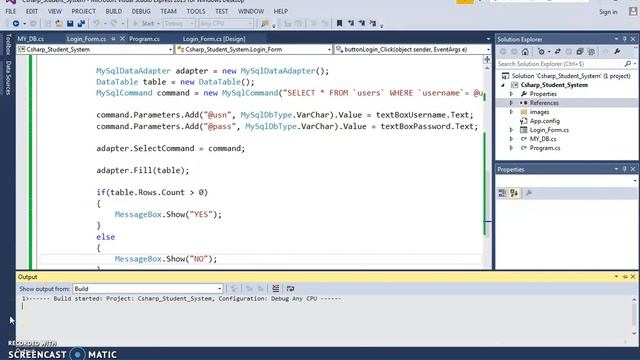Click the wrench Properties icon in Solution Explorer
The height and width of the screenshot is (360, 640).
pos(617,52)
